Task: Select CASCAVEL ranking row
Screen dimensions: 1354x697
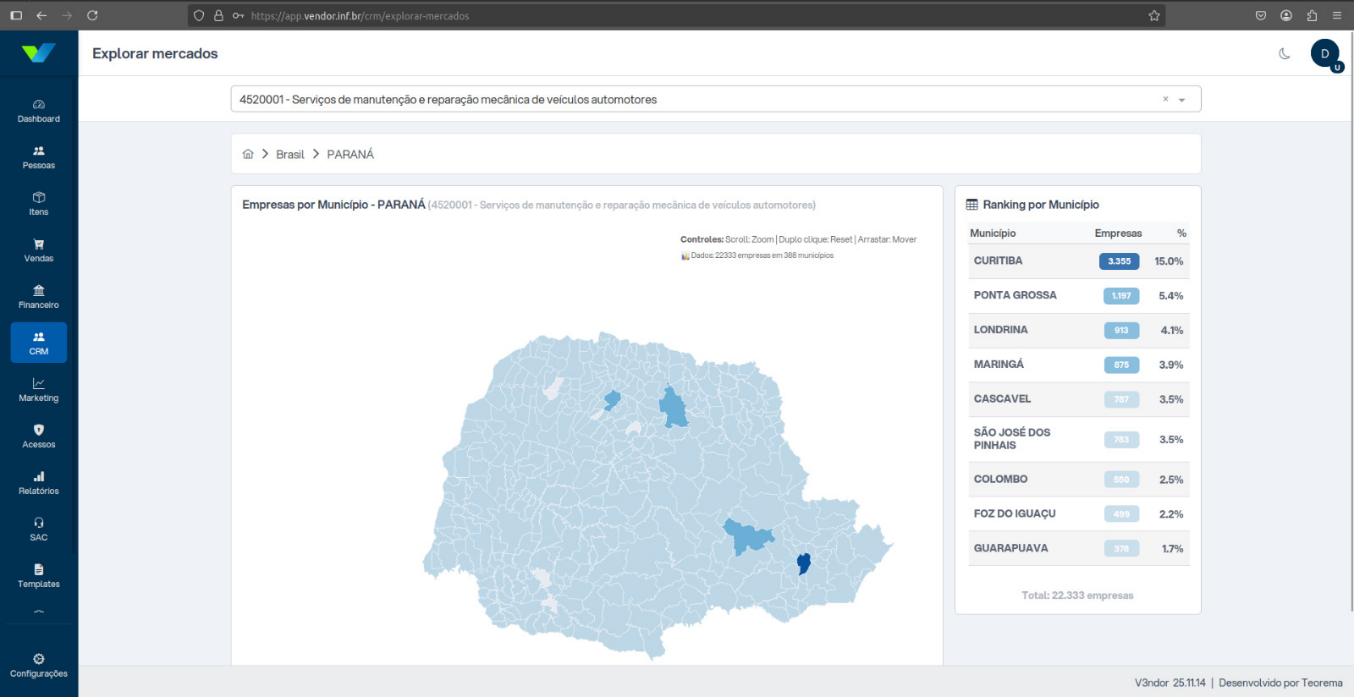Action: (1078, 399)
